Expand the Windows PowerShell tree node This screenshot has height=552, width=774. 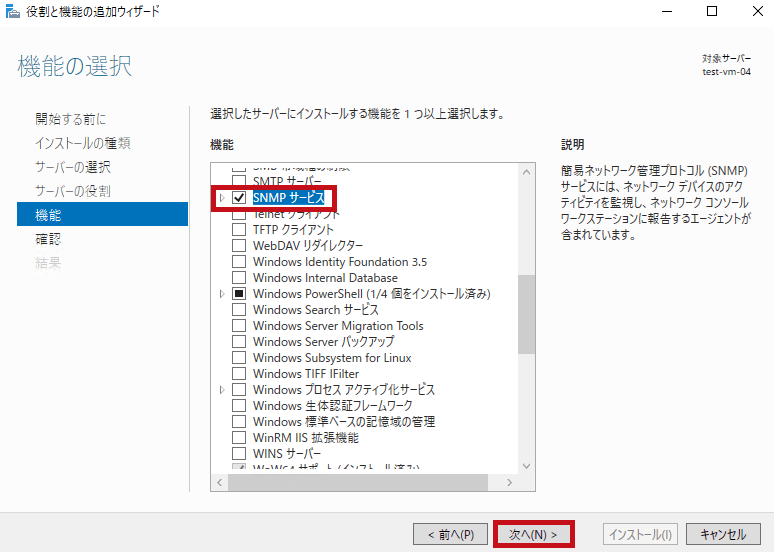pyautogui.click(x=222, y=294)
